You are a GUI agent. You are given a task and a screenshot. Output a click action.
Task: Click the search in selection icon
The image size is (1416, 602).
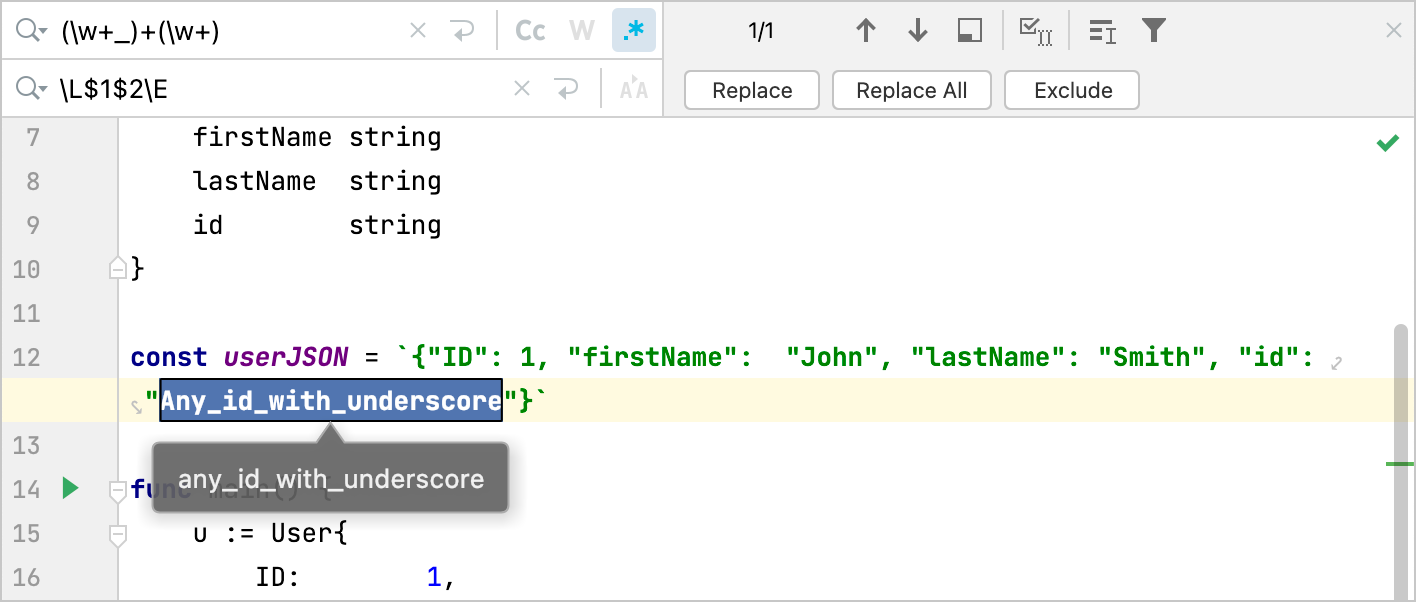pyautogui.click(x=1101, y=31)
